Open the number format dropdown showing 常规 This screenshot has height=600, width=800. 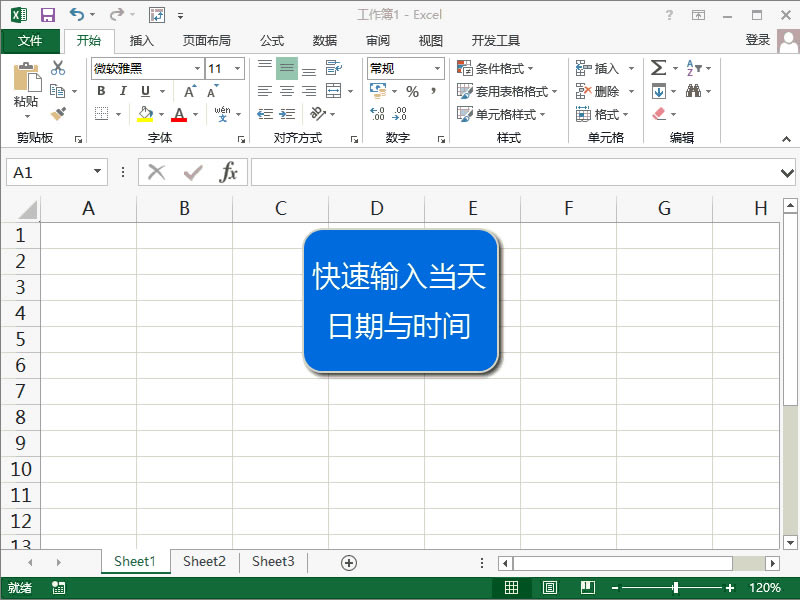pos(437,68)
